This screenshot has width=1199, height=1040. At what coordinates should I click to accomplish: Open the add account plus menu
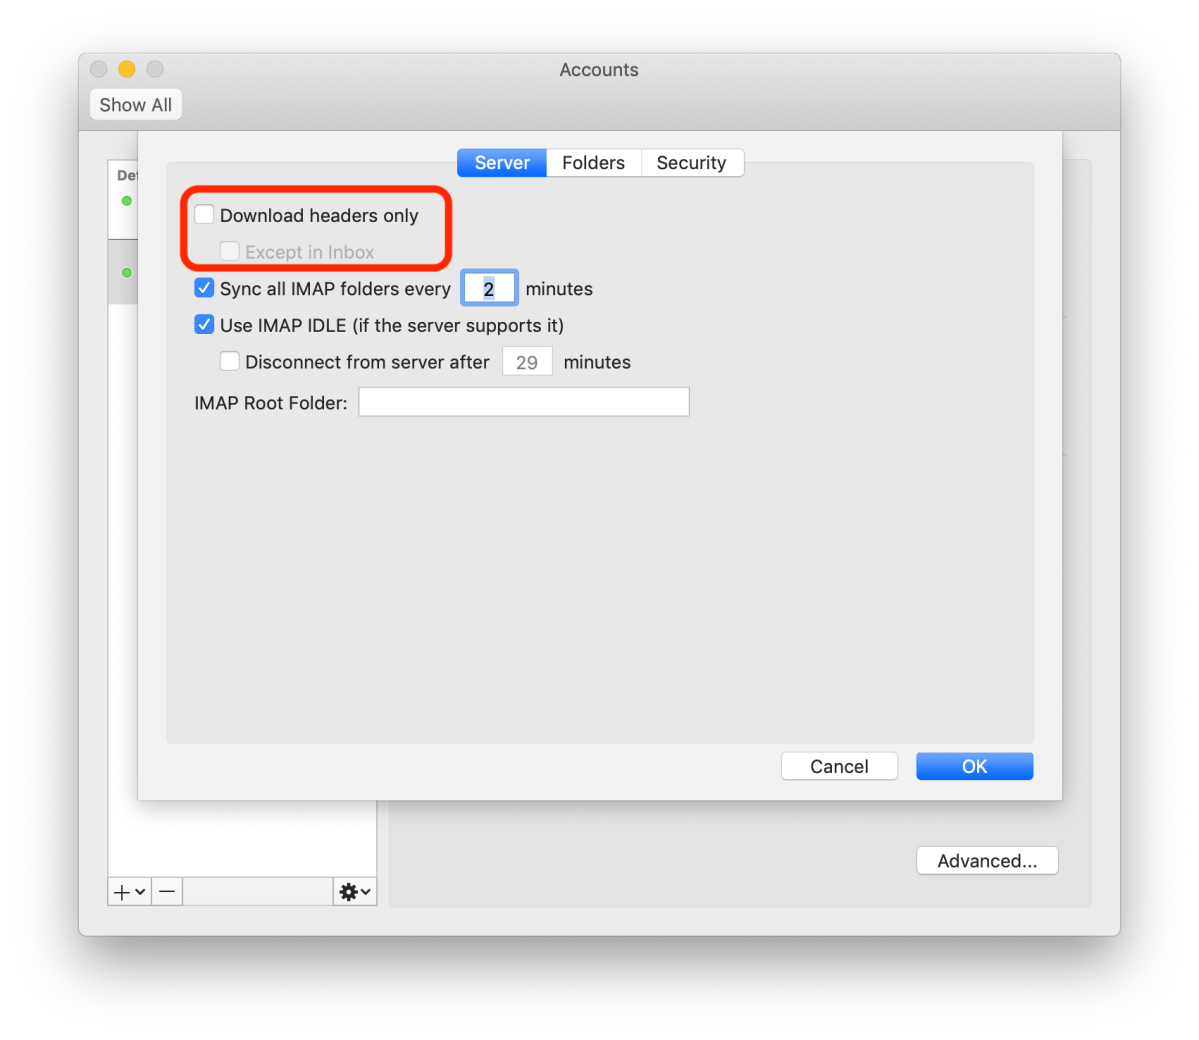[129, 892]
